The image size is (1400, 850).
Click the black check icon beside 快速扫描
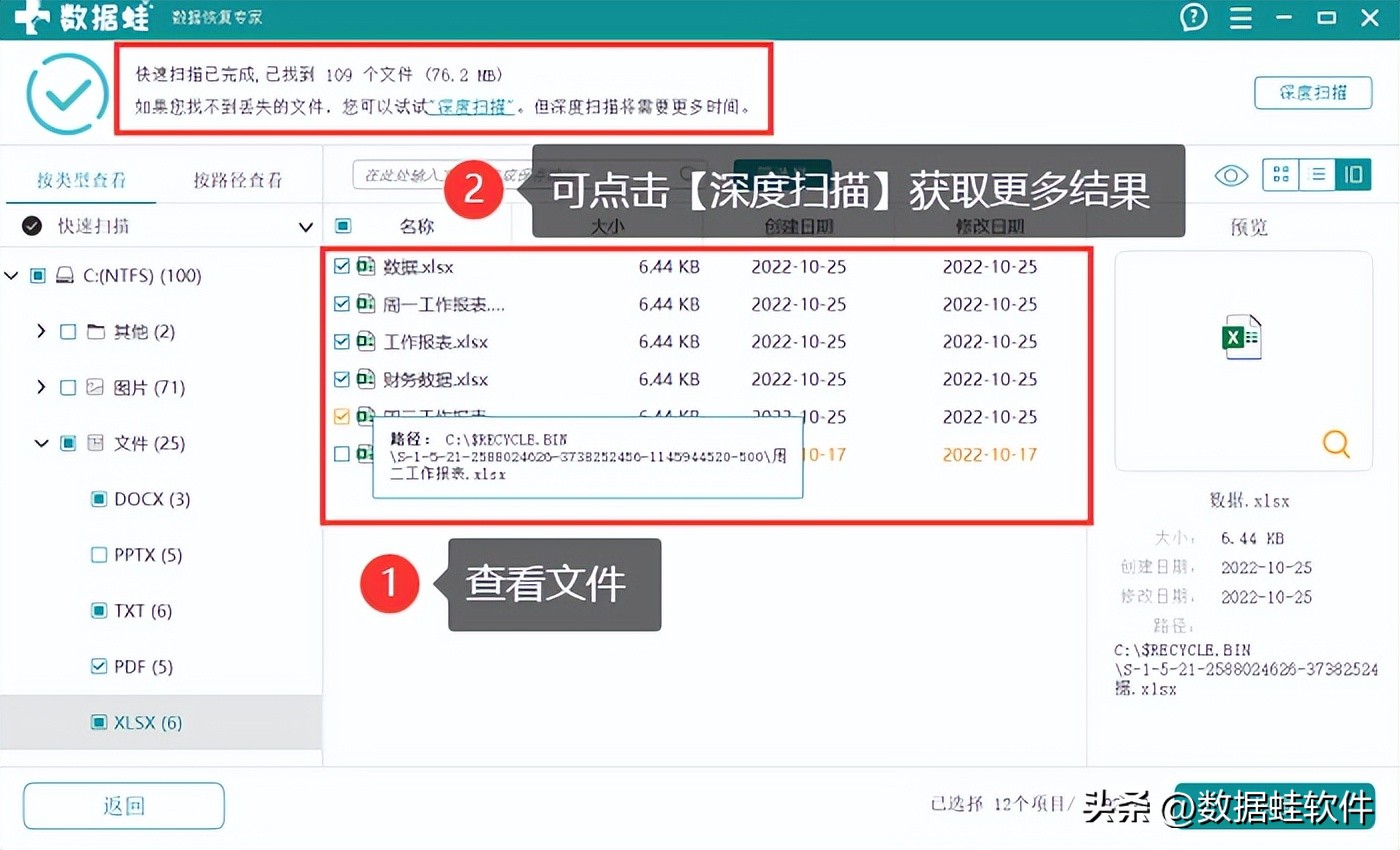[32, 226]
